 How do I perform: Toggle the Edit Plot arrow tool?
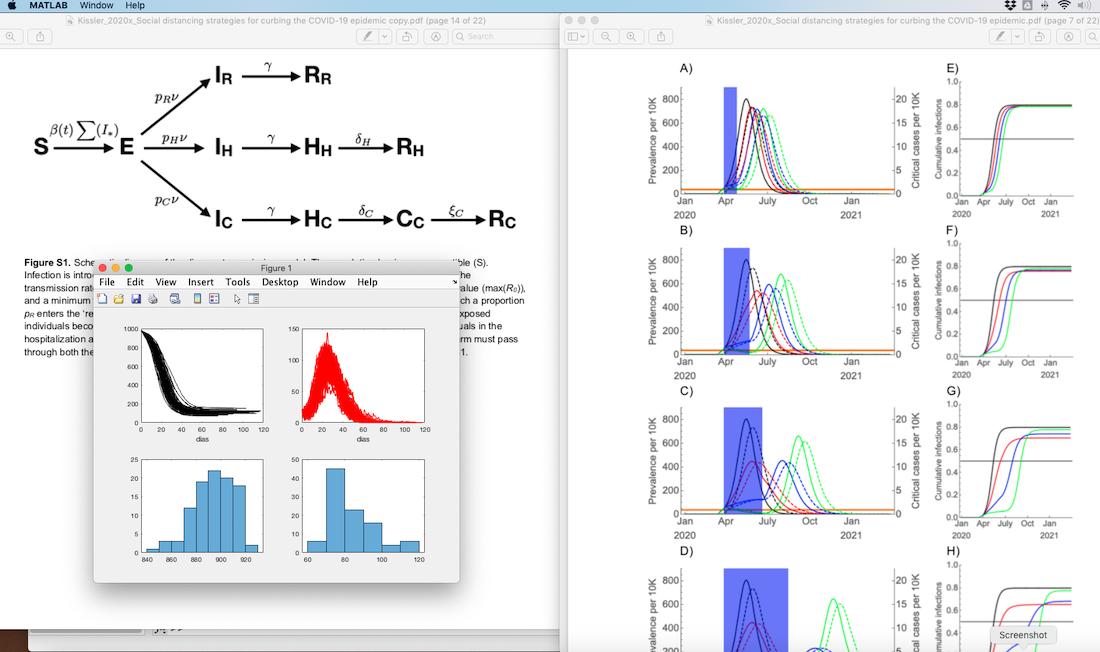[237, 299]
